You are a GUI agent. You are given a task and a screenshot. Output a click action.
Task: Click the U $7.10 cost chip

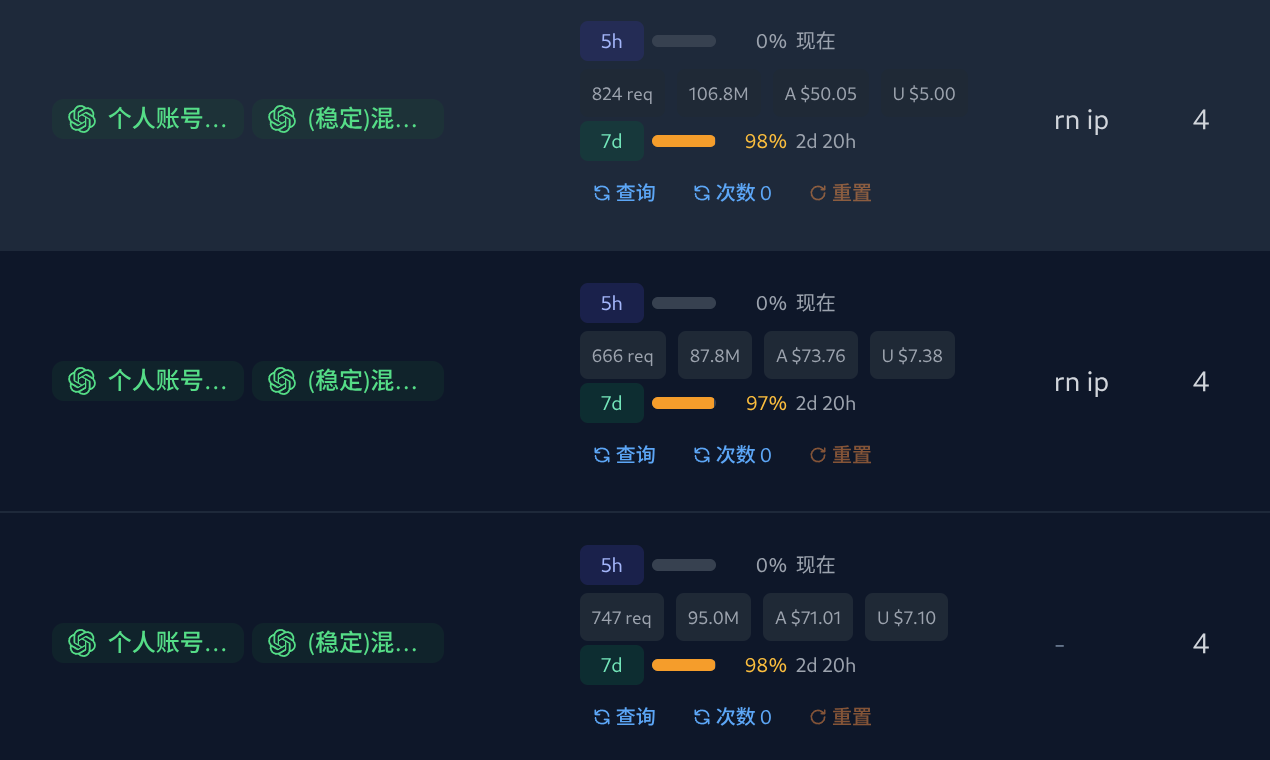[x=907, y=617]
